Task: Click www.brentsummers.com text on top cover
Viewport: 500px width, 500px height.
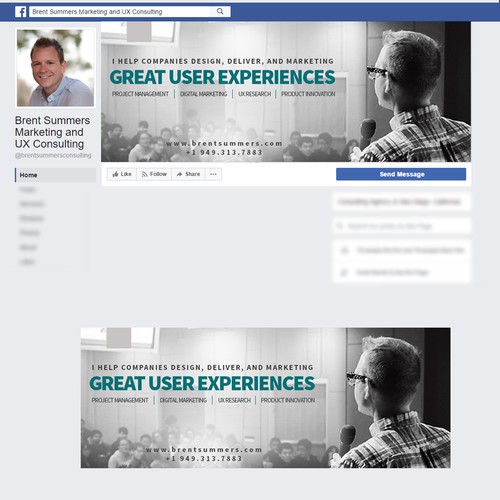Action: tap(224, 143)
